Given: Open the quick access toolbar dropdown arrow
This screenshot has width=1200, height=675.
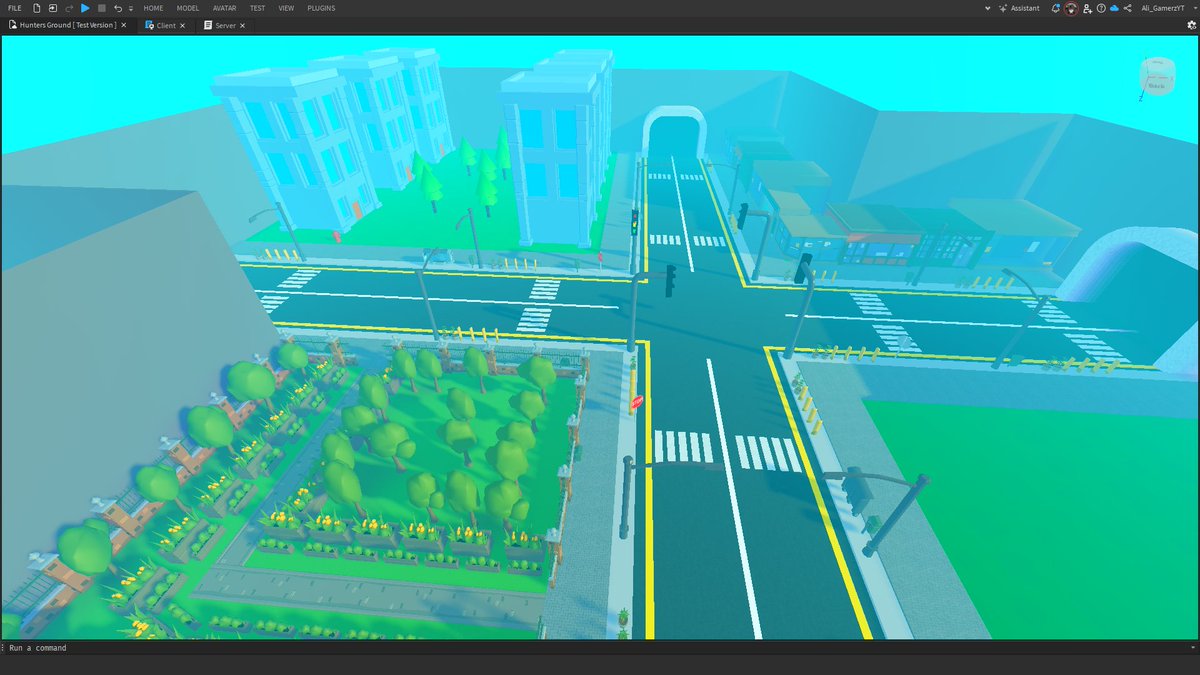Looking at the screenshot, I should click(130, 8).
